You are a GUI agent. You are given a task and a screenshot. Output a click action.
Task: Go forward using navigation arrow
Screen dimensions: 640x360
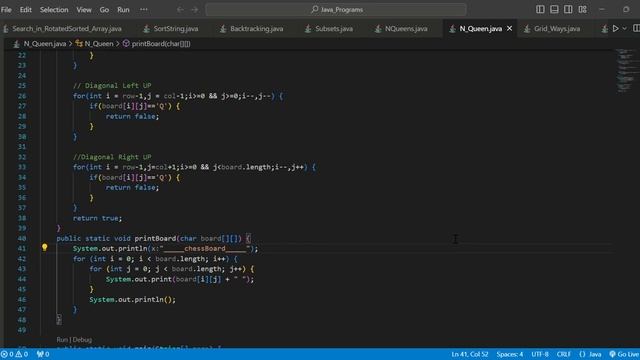click(195, 9)
